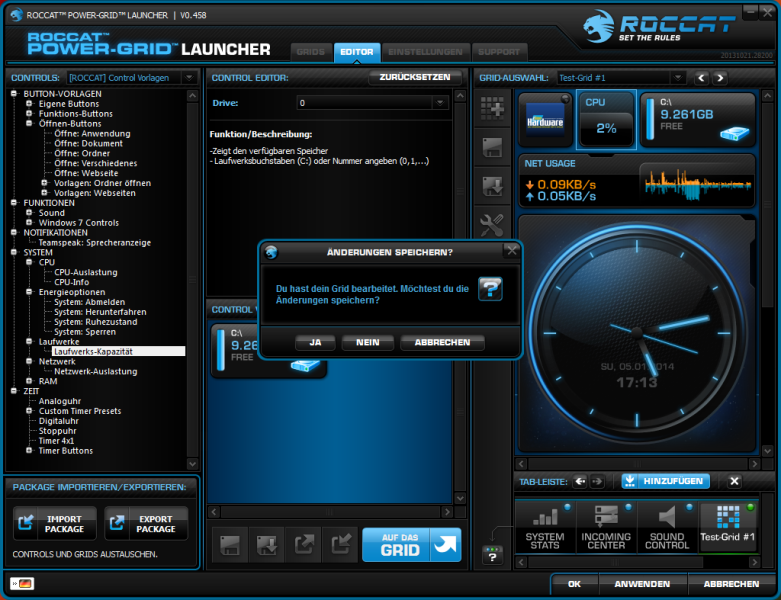The width and height of the screenshot is (781, 600).
Task: Collapse the BUTTON-VORLAGEN tree node
Action: [14, 93]
